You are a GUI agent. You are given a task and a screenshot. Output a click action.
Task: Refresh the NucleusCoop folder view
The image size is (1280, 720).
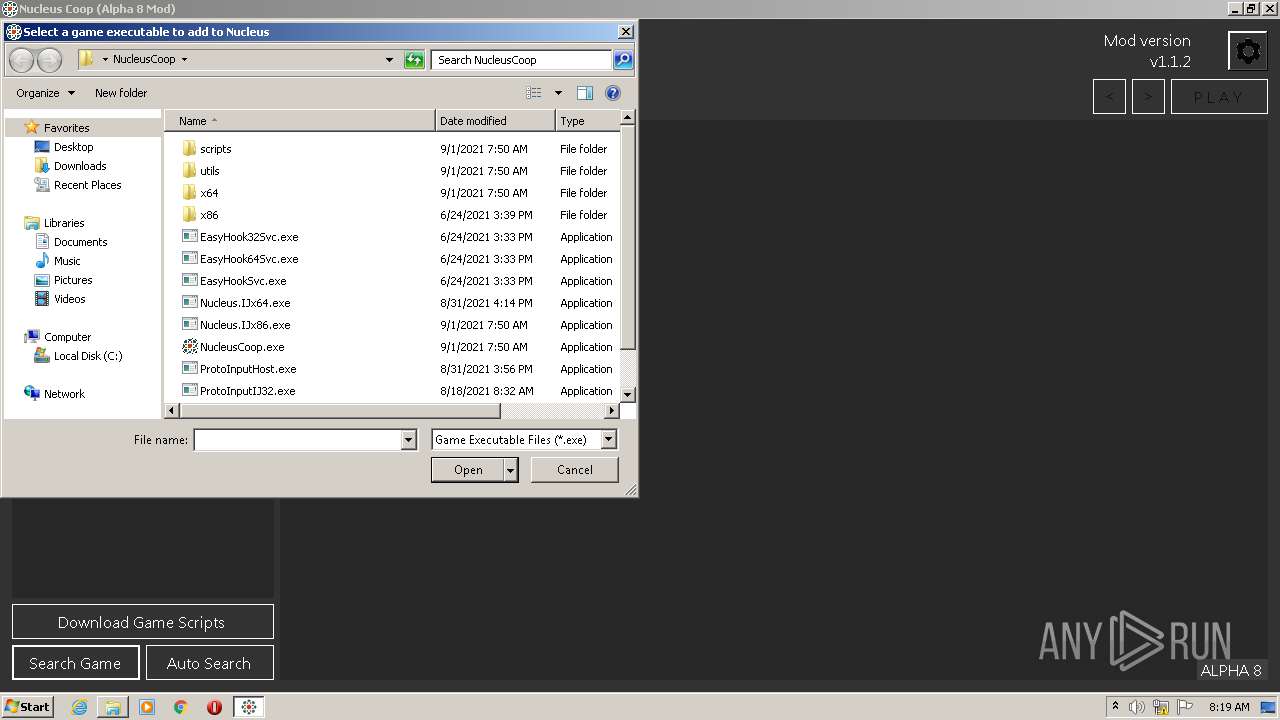[x=414, y=60]
